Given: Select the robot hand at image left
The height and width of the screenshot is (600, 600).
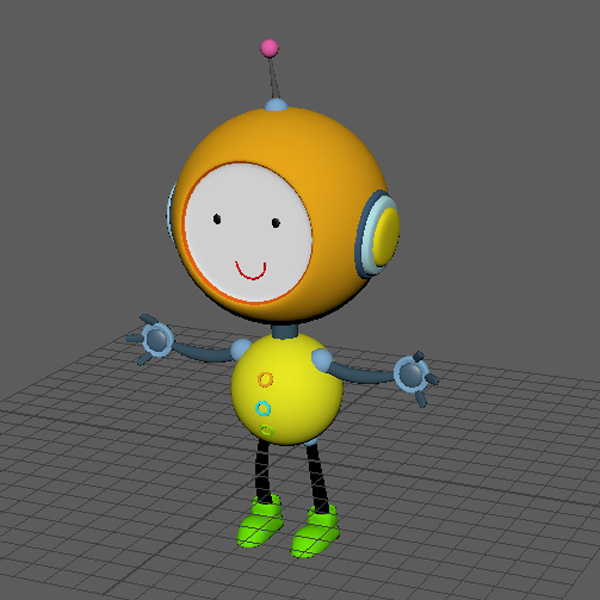Looking at the screenshot, I should coord(155,340).
